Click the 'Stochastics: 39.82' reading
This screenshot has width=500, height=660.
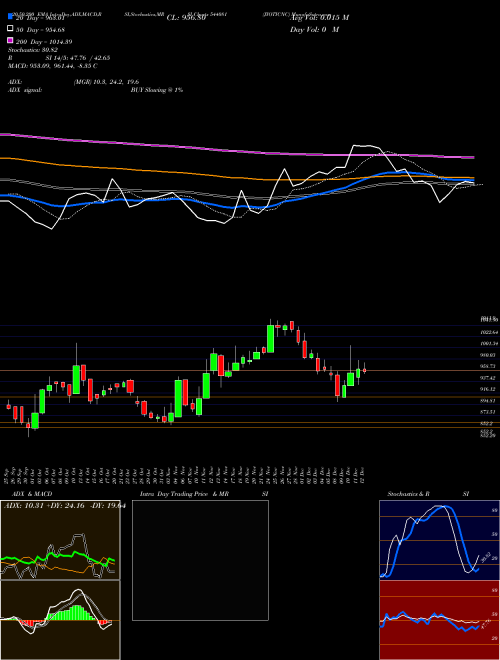click(x=32, y=50)
